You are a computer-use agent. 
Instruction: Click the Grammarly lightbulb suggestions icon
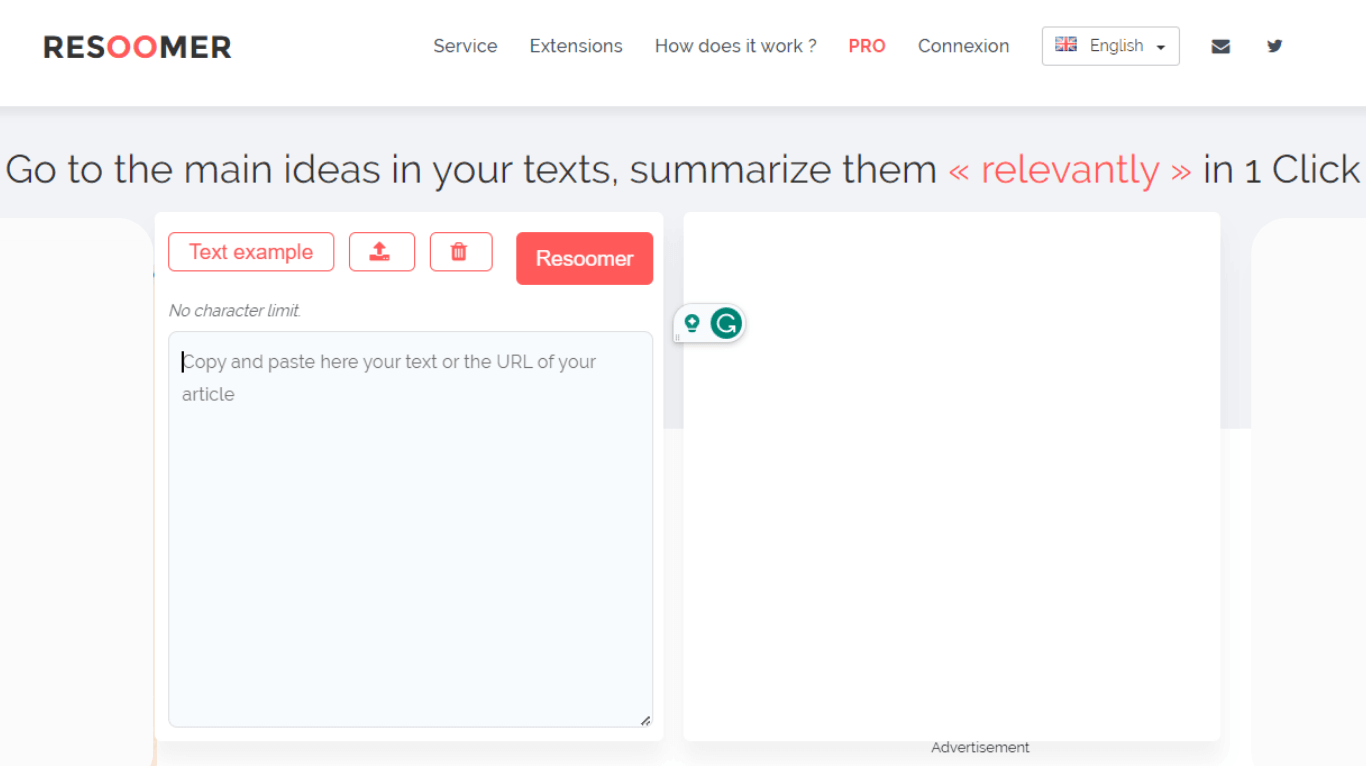click(x=691, y=323)
